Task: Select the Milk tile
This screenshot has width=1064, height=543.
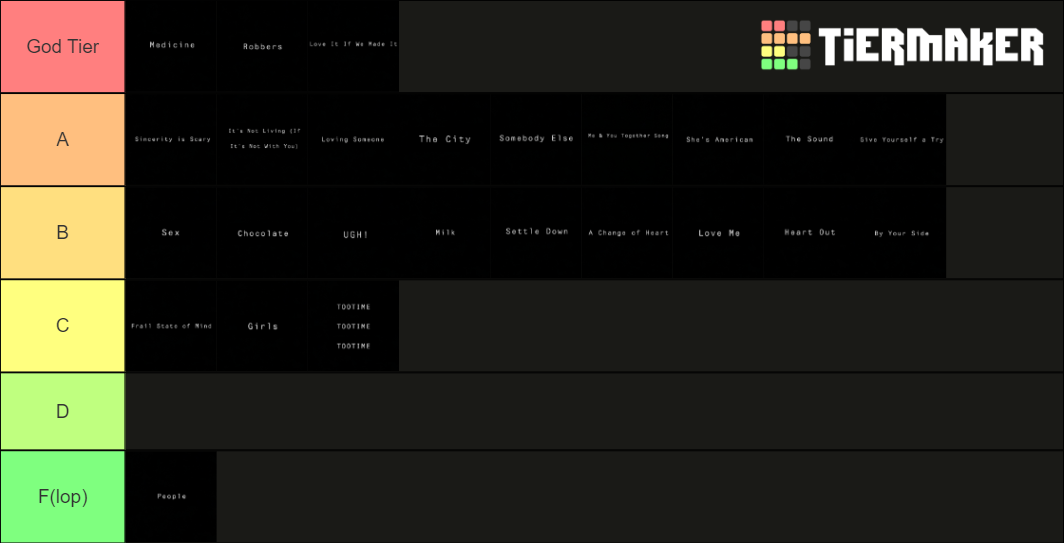Action: click(444, 232)
